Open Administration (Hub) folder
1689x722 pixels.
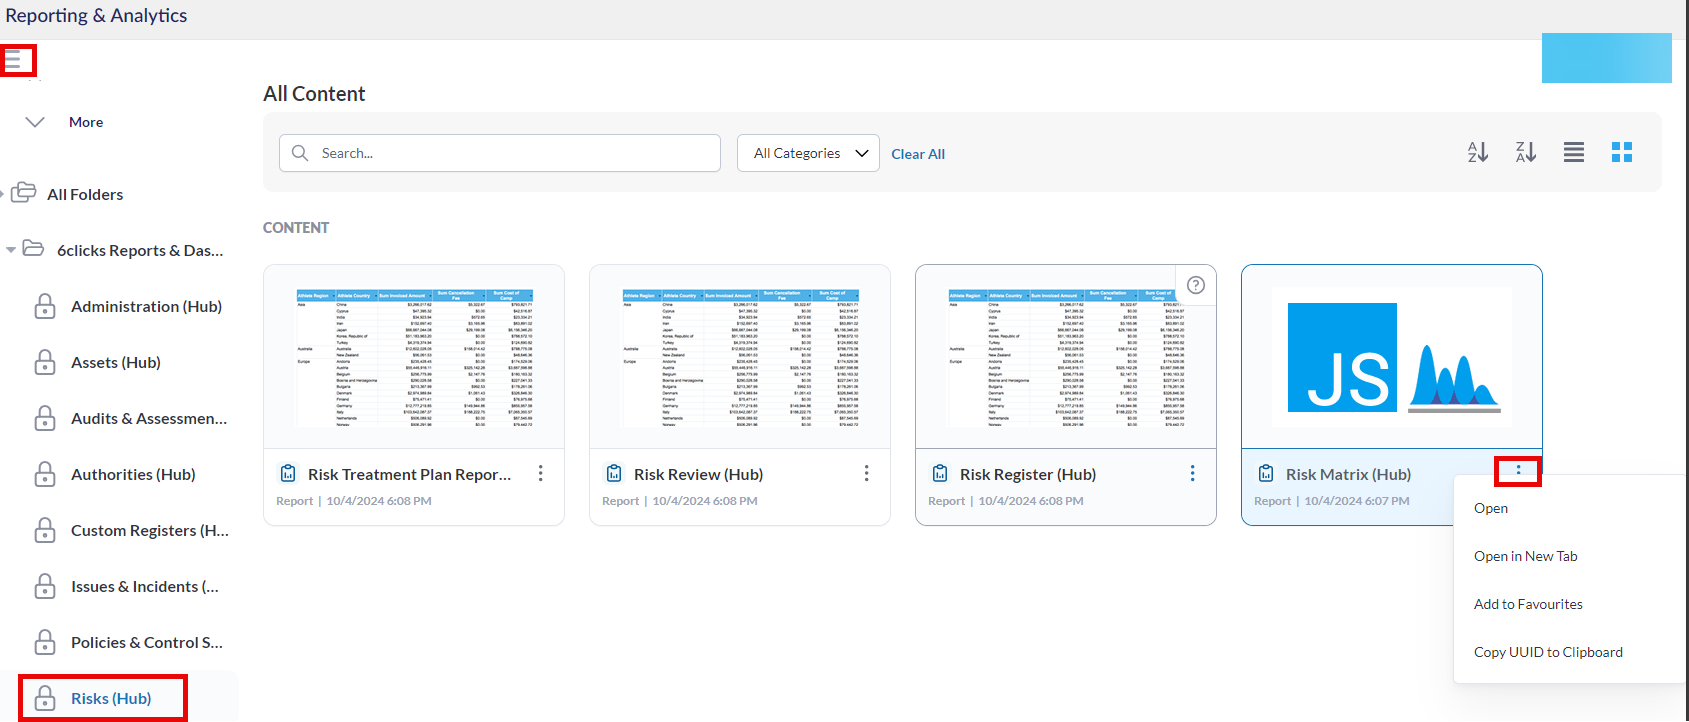(x=146, y=306)
